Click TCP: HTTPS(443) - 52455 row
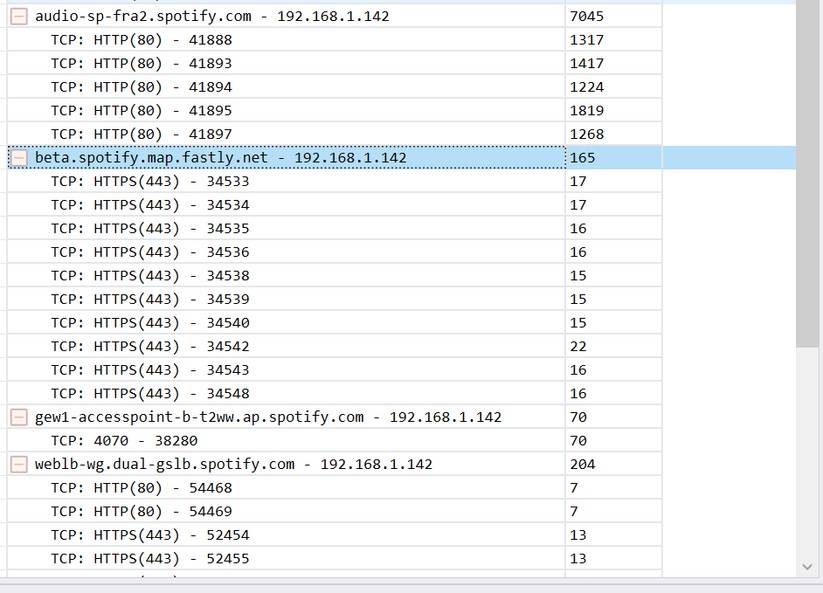The image size is (823, 593). tap(150, 559)
